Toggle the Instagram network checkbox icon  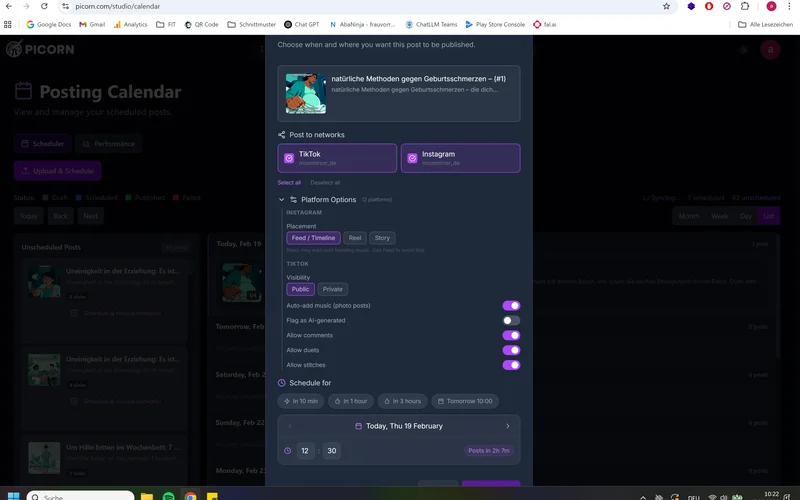coord(412,158)
